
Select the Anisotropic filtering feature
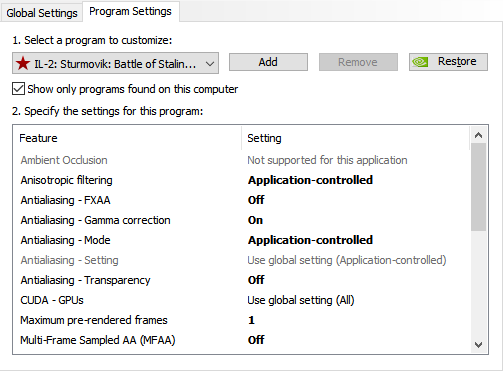(x=66, y=180)
